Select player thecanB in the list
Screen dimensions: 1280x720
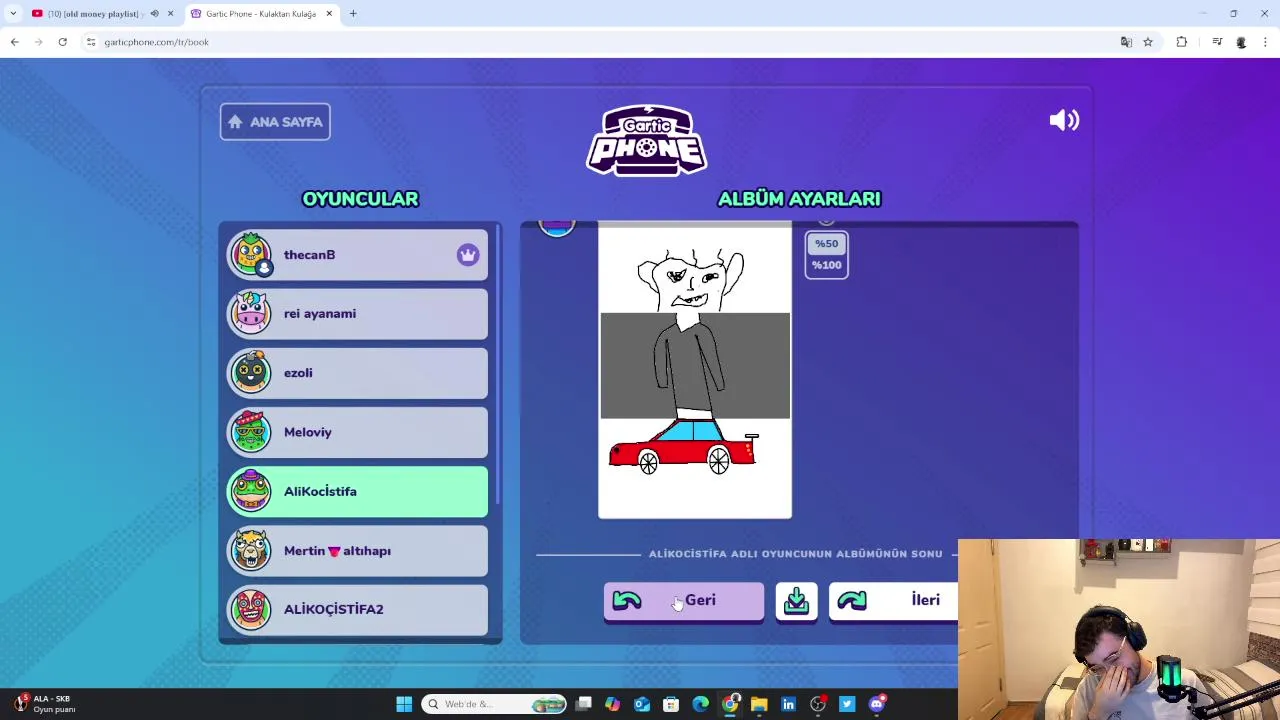pyautogui.click(x=357, y=255)
